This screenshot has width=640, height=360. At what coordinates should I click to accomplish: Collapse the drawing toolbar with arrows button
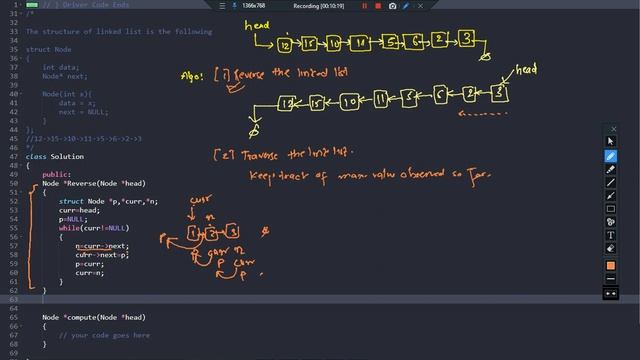(611, 294)
